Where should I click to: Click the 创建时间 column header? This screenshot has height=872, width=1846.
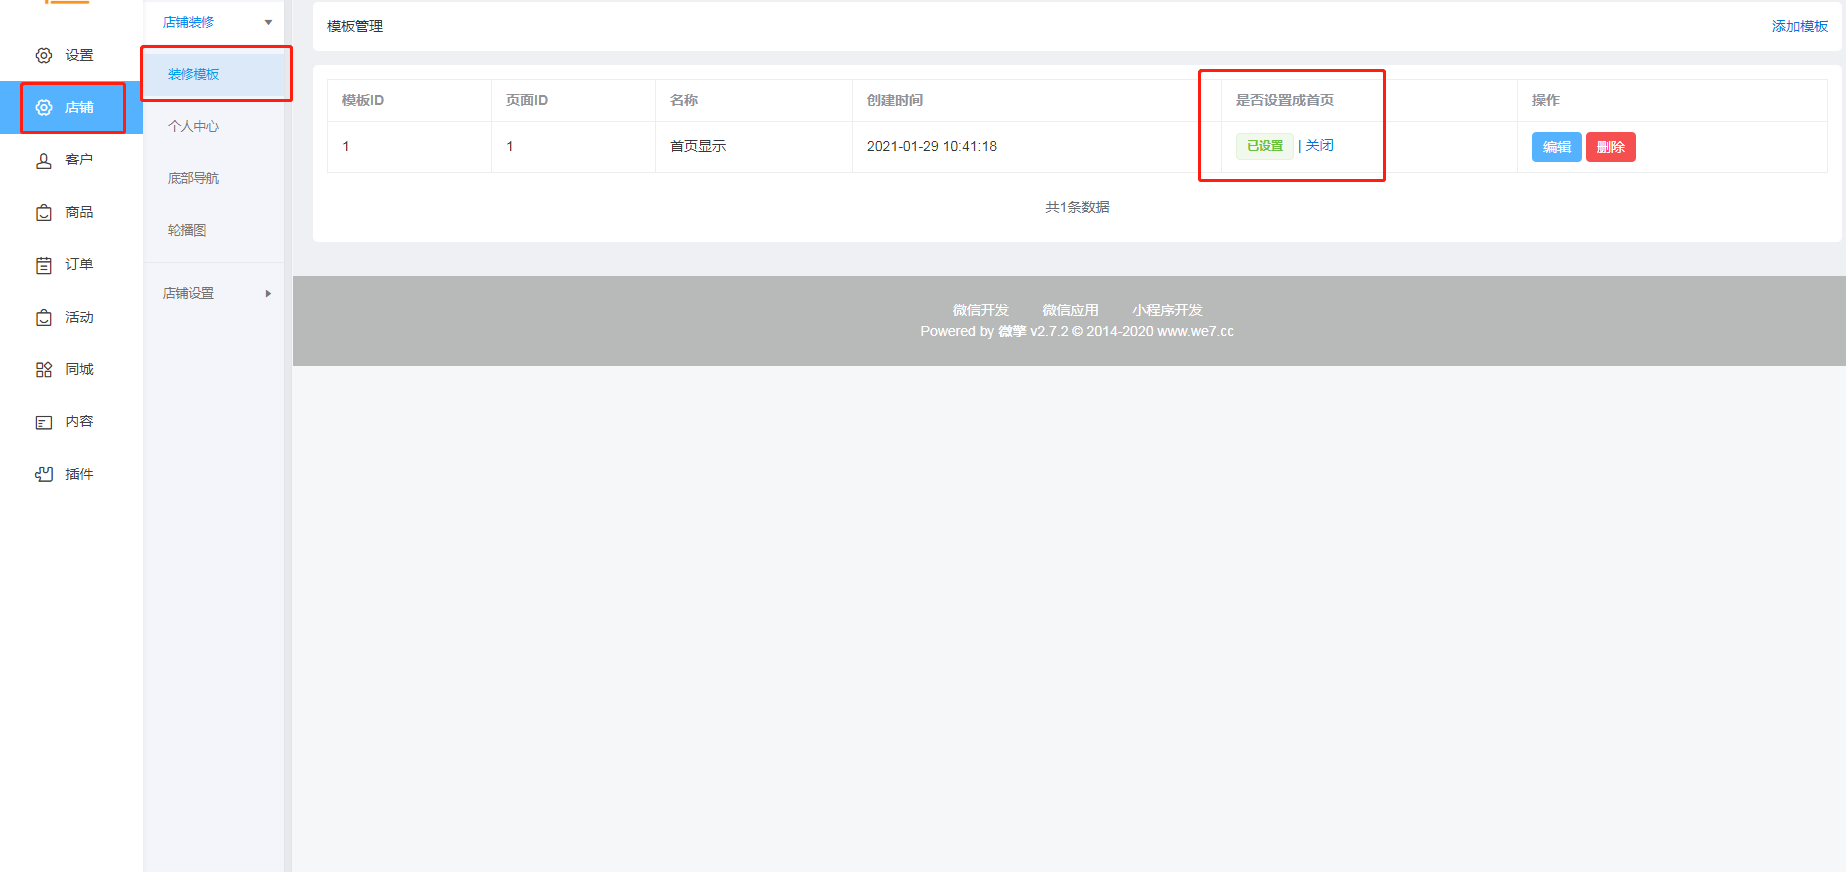point(895,101)
